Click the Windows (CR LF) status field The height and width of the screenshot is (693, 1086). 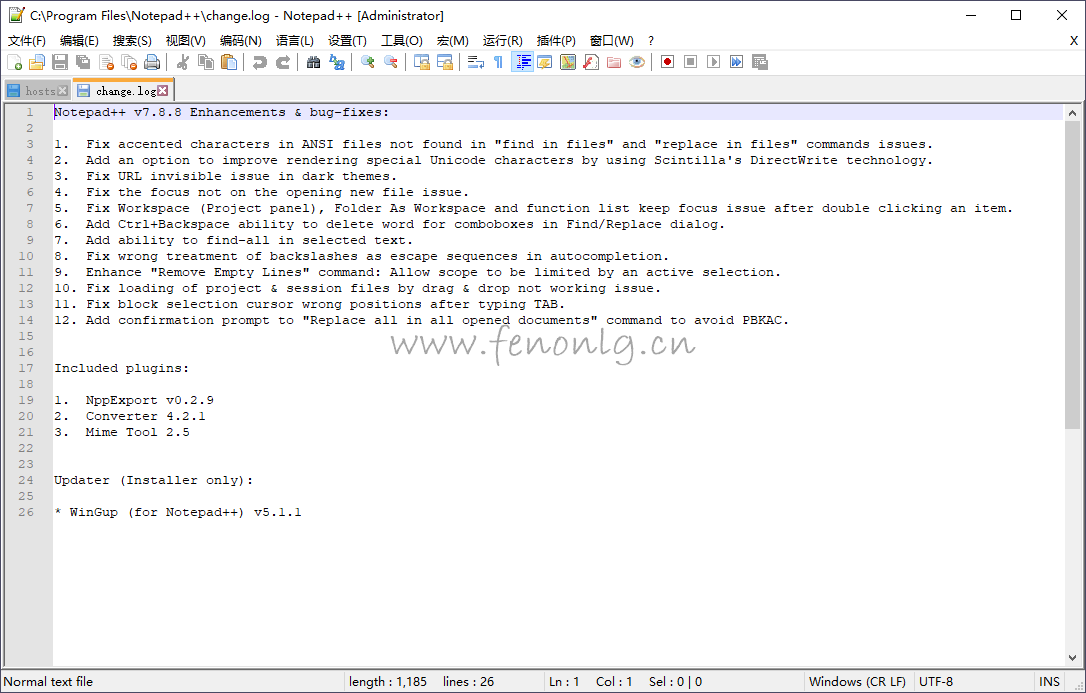(x=857, y=682)
